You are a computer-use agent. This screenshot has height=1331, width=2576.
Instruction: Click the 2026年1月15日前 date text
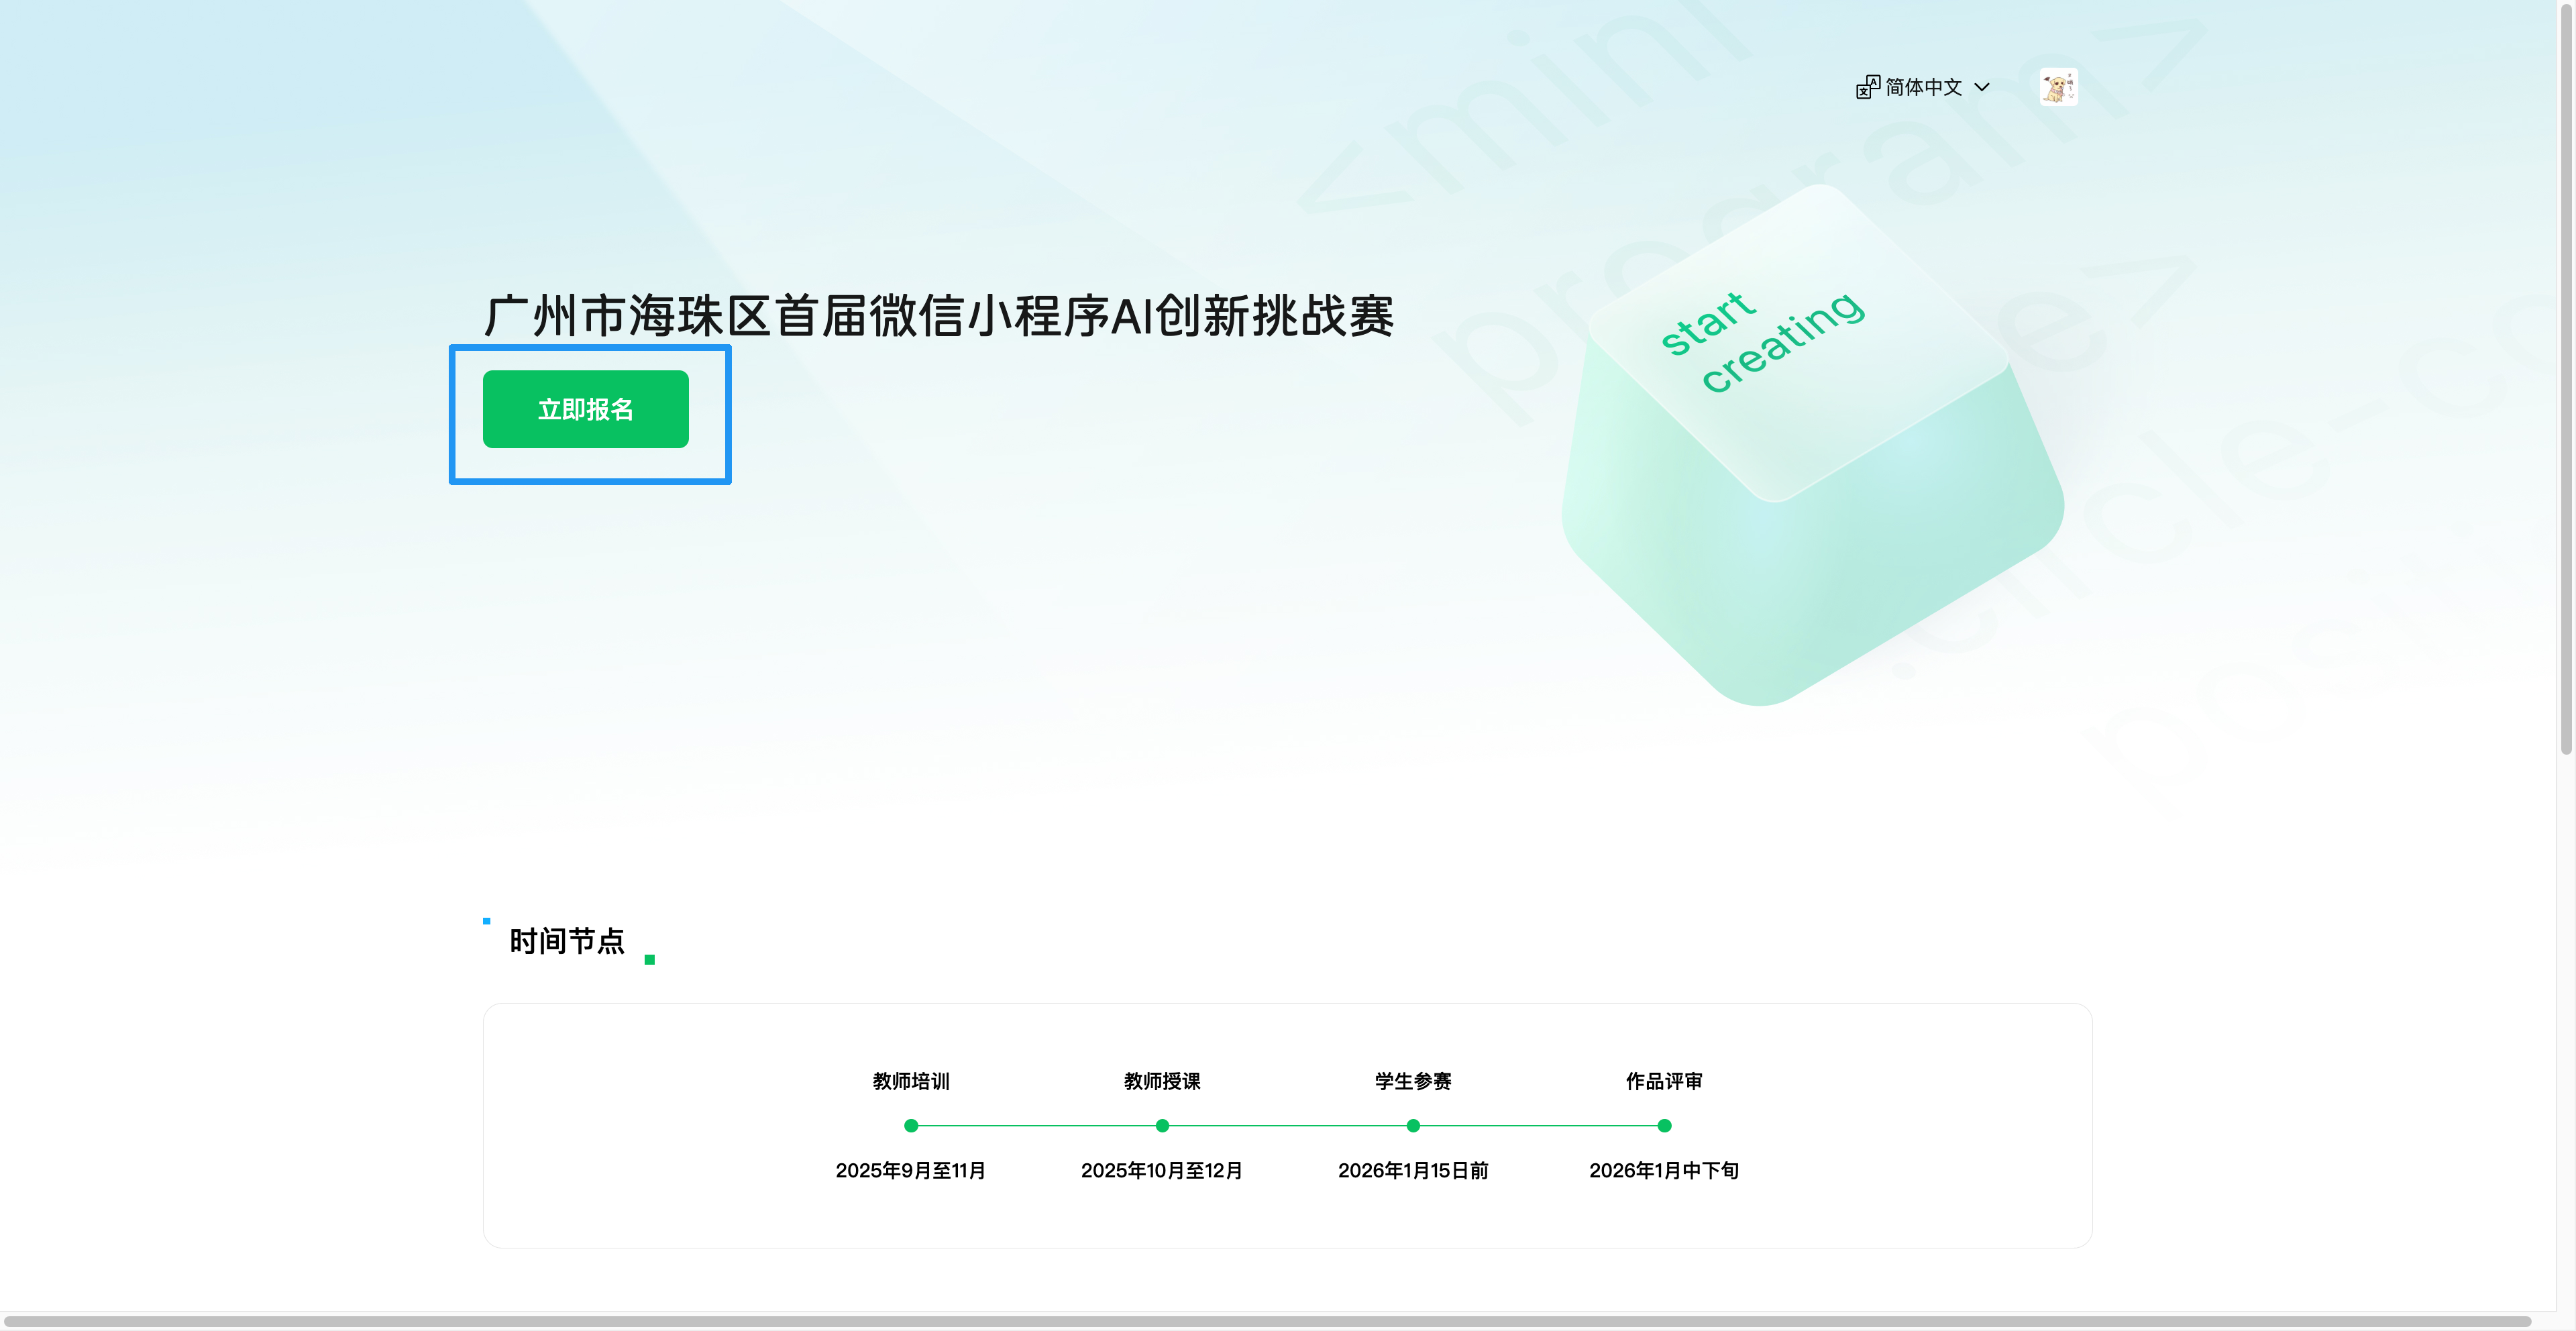(1412, 1170)
